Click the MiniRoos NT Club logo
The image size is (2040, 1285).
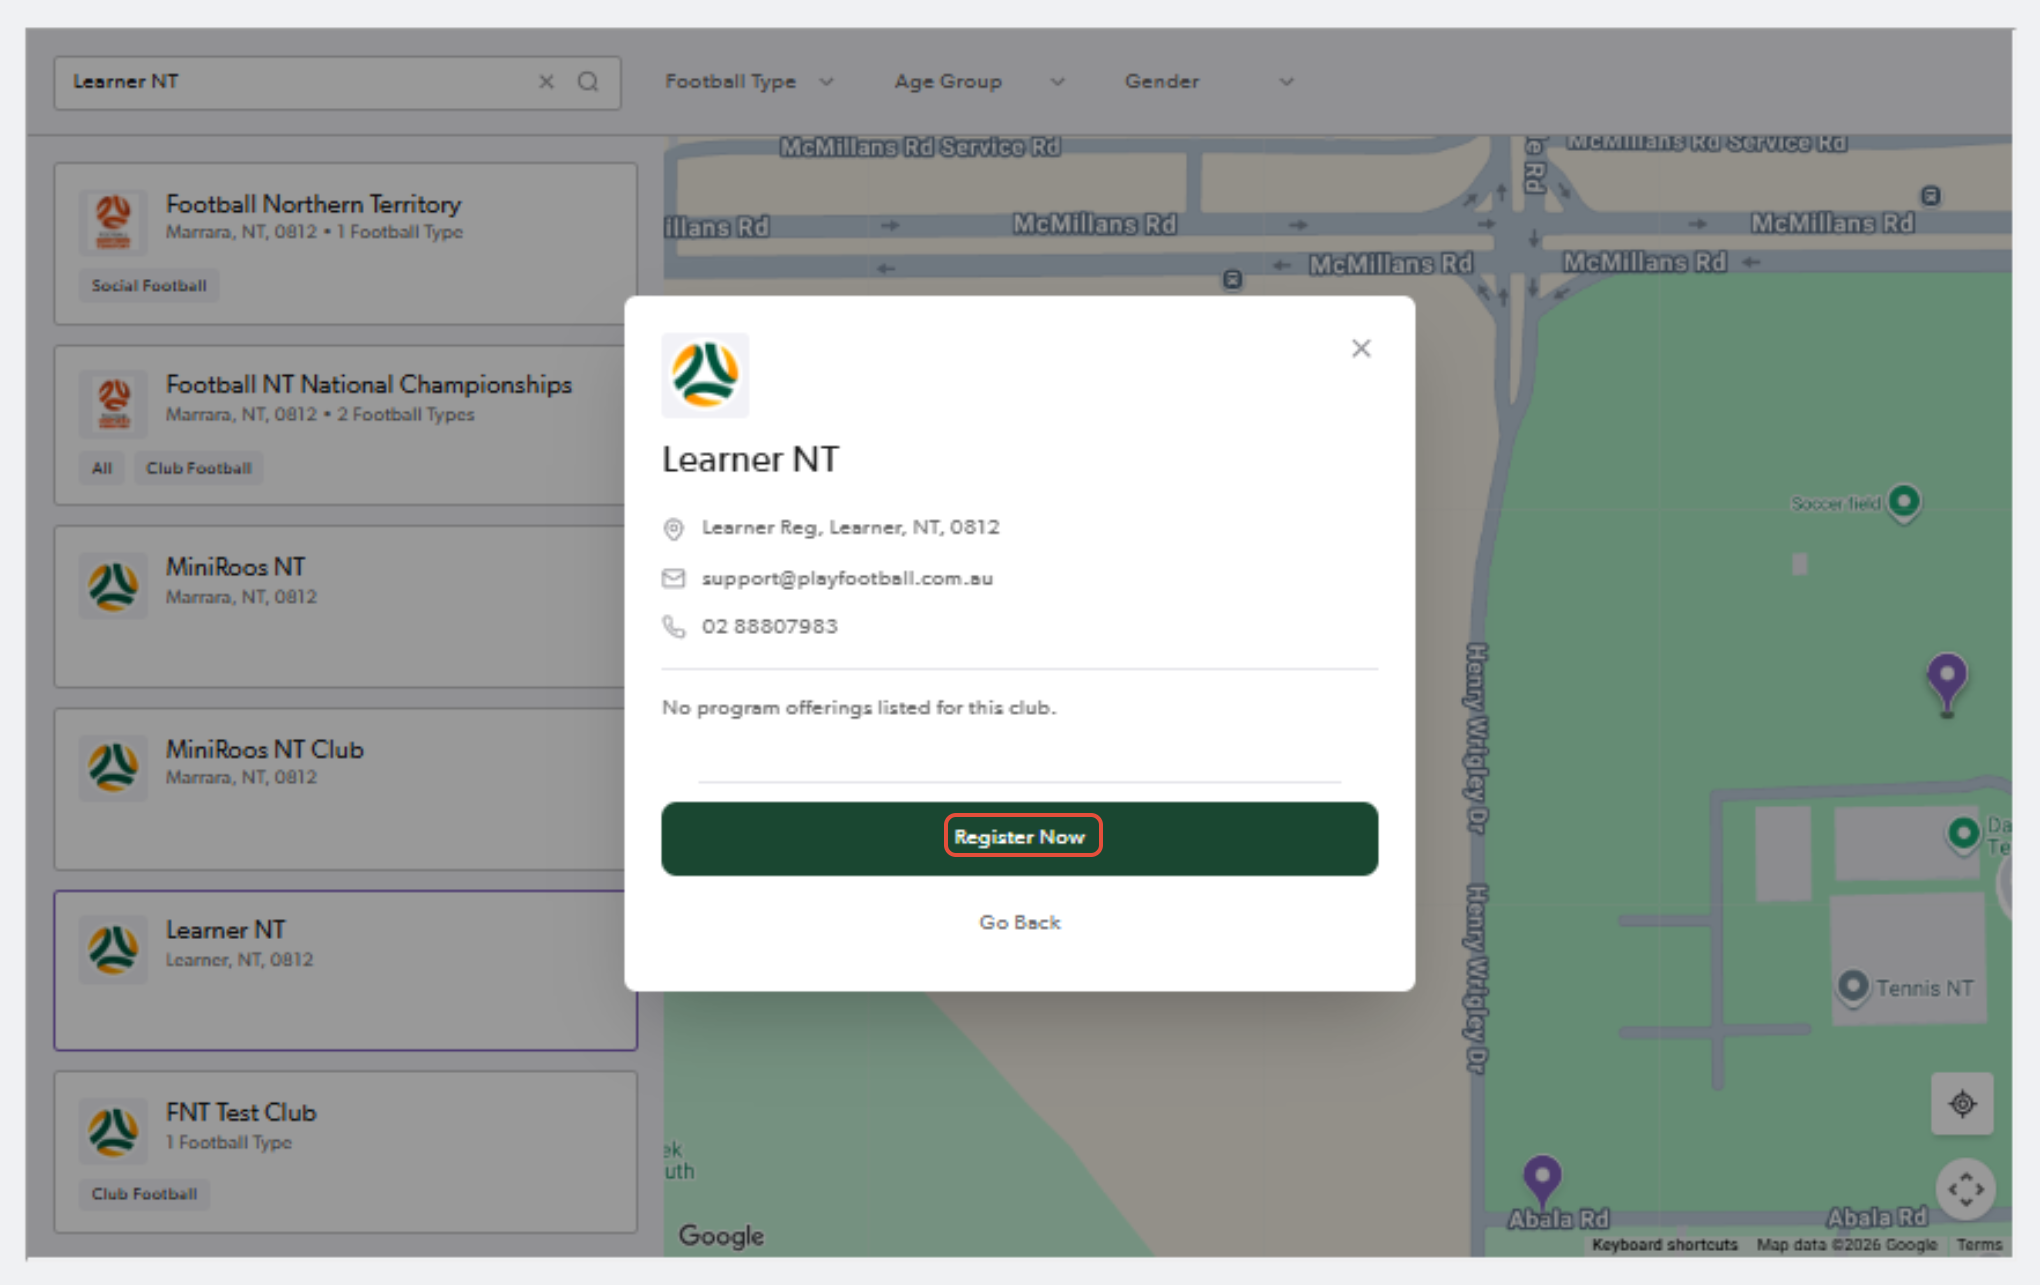point(113,767)
